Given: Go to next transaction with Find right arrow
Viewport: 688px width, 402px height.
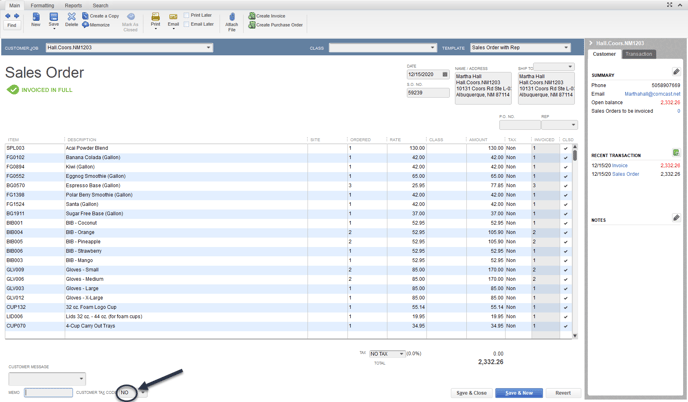Looking at the screenshot, I should 17,16.
